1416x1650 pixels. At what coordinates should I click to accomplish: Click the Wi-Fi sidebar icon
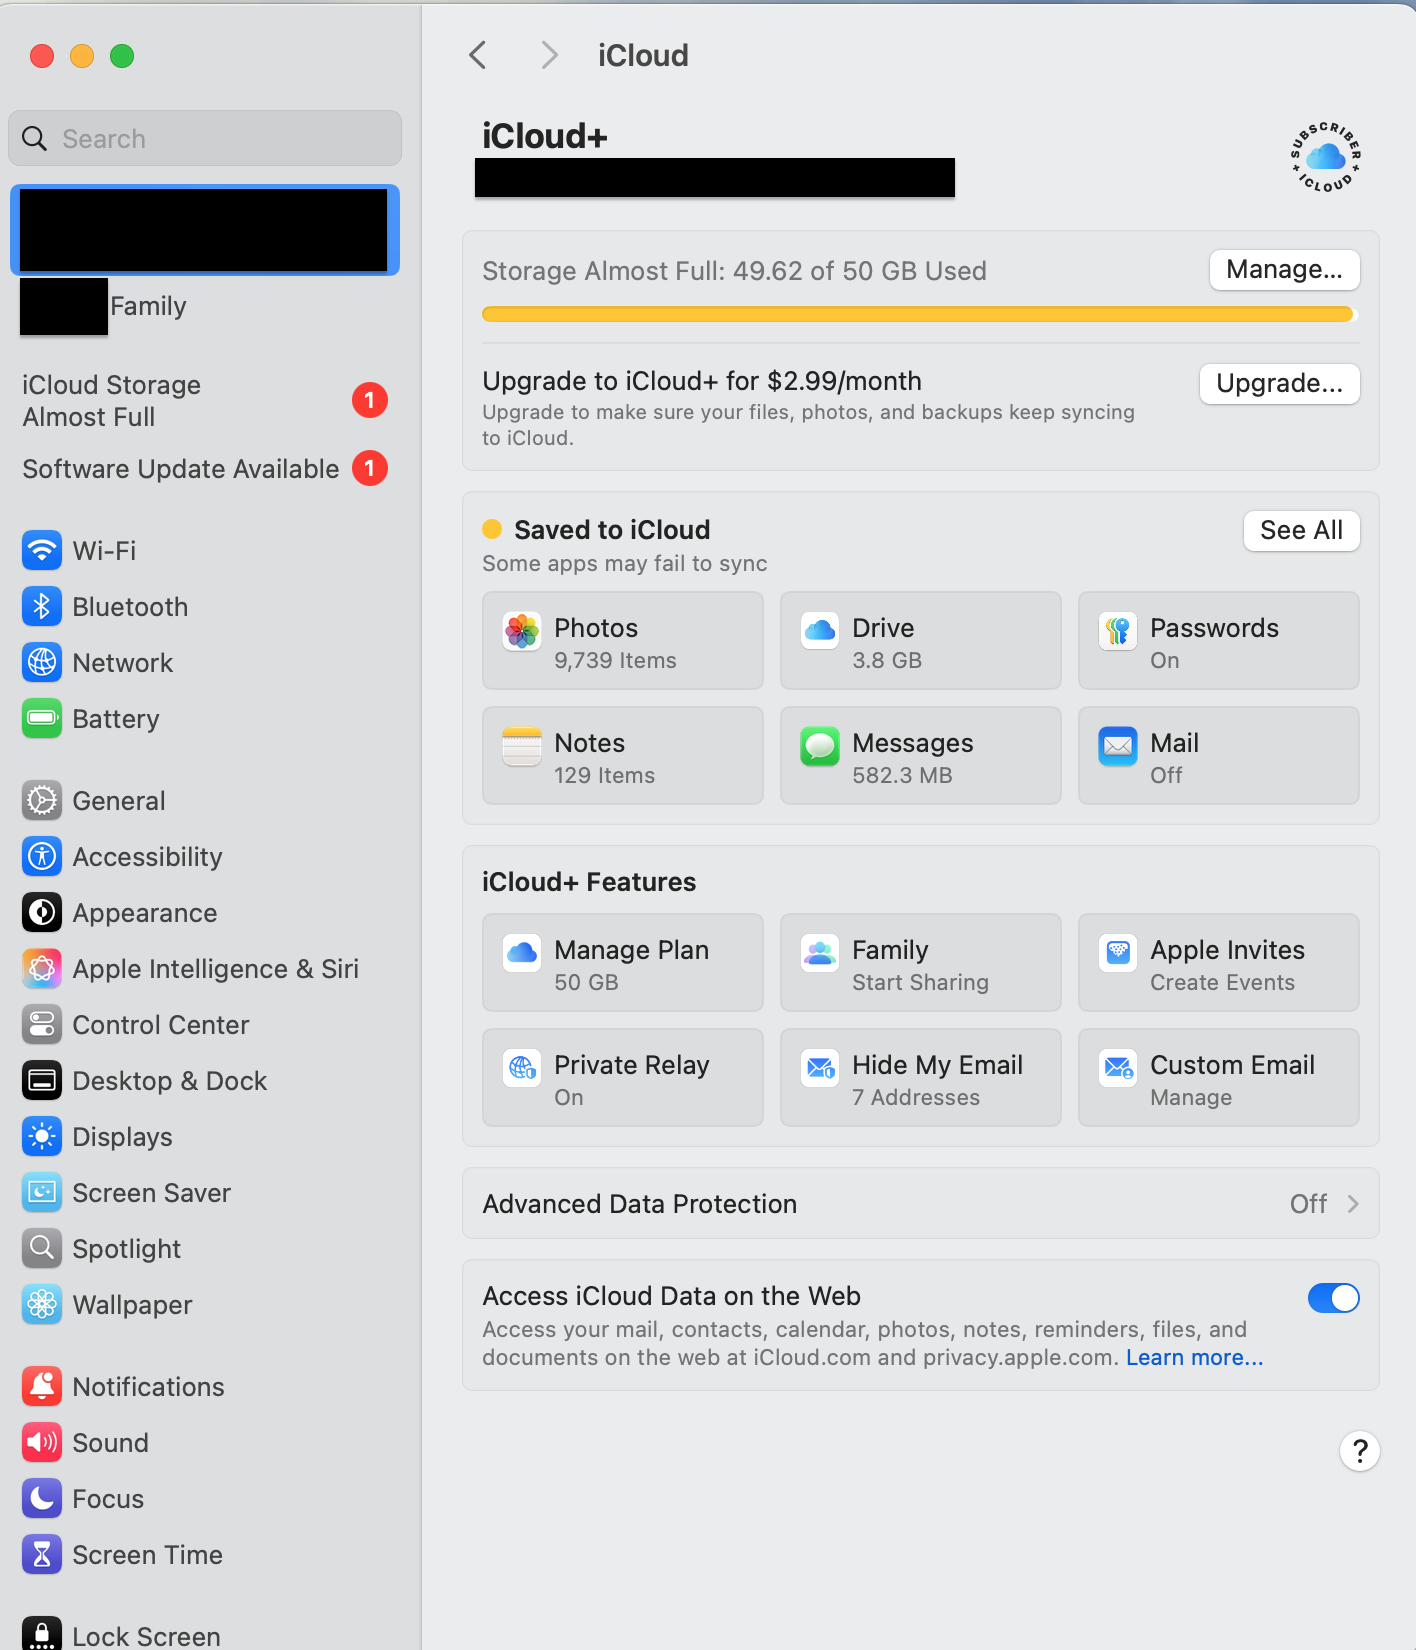point(42,550)
